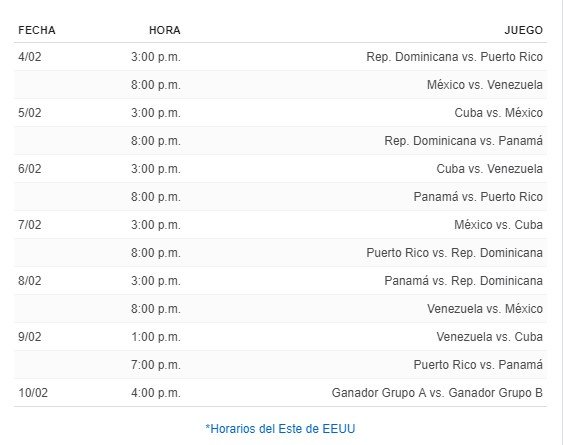The width and height of the screenshot is (563, 445).
Task: Click the HORA column header
Action: (164, 30)
